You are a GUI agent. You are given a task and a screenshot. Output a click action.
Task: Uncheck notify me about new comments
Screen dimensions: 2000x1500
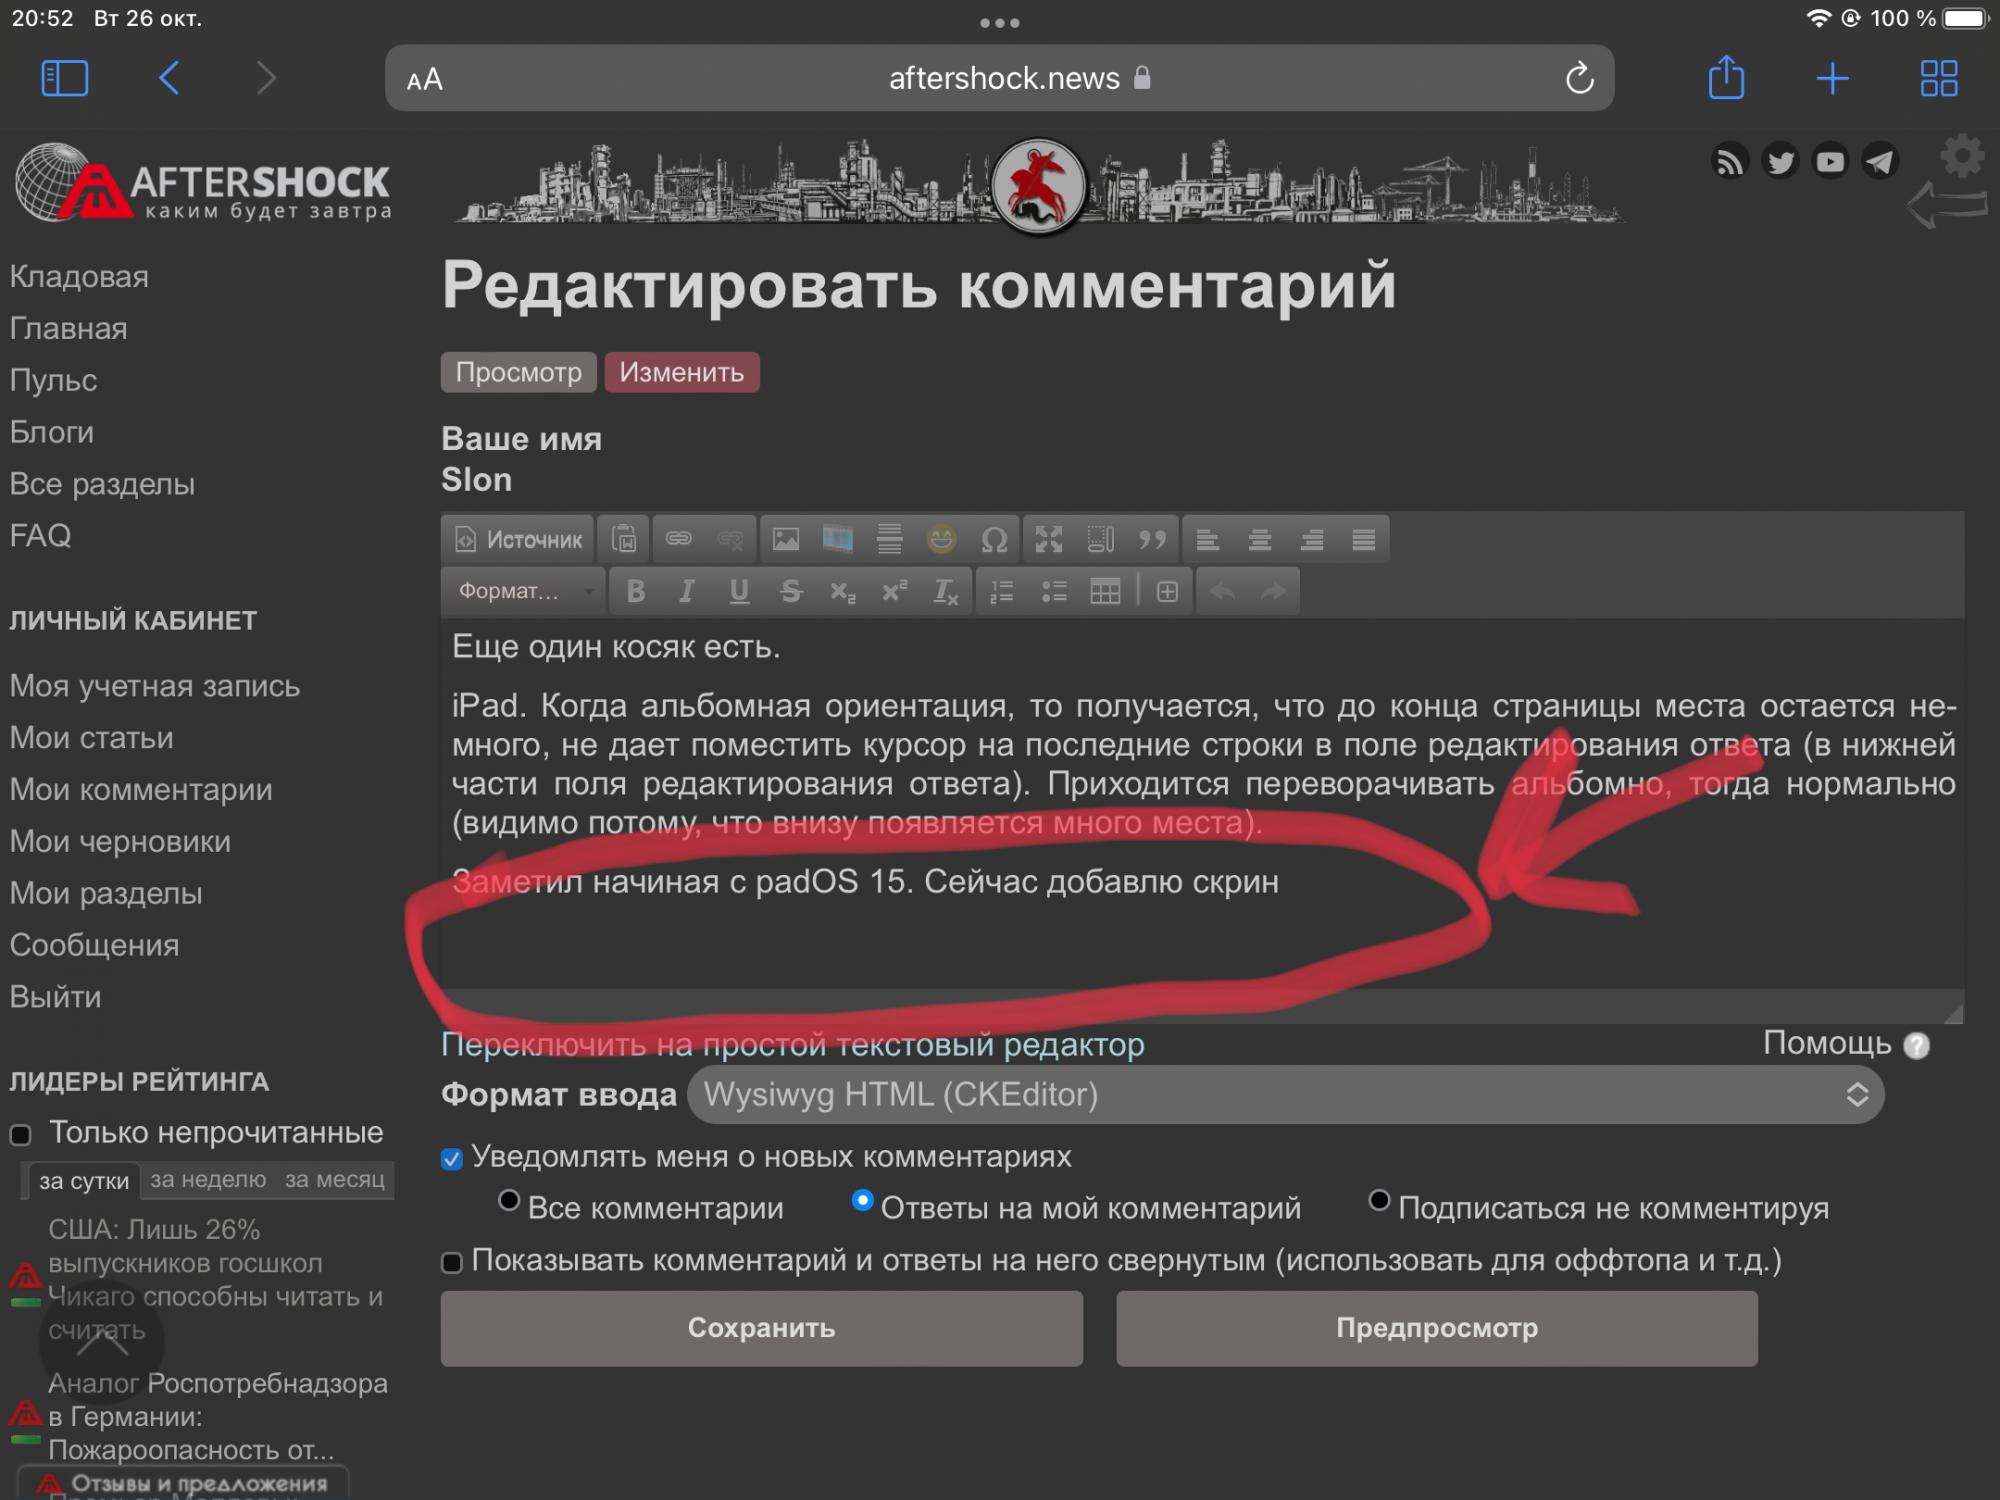tap(452, 1159)
